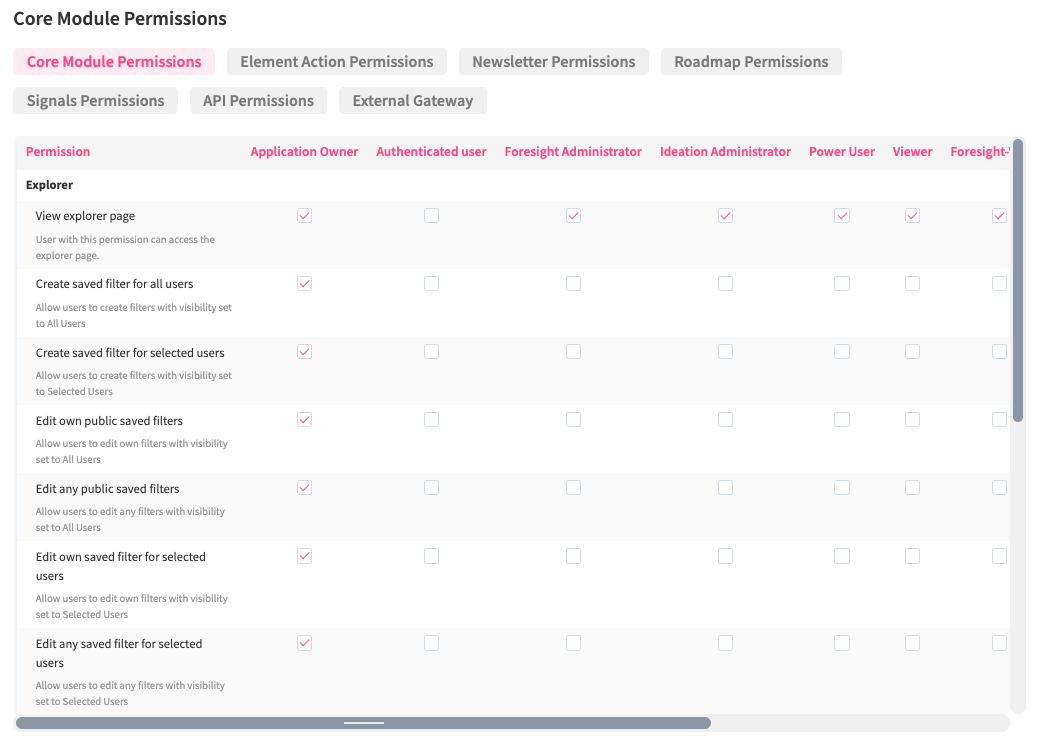Click the horizontal scrollbar thumb below the table
The width and height of the screenshot is (1038, 740).
click(x=363, y=723)
